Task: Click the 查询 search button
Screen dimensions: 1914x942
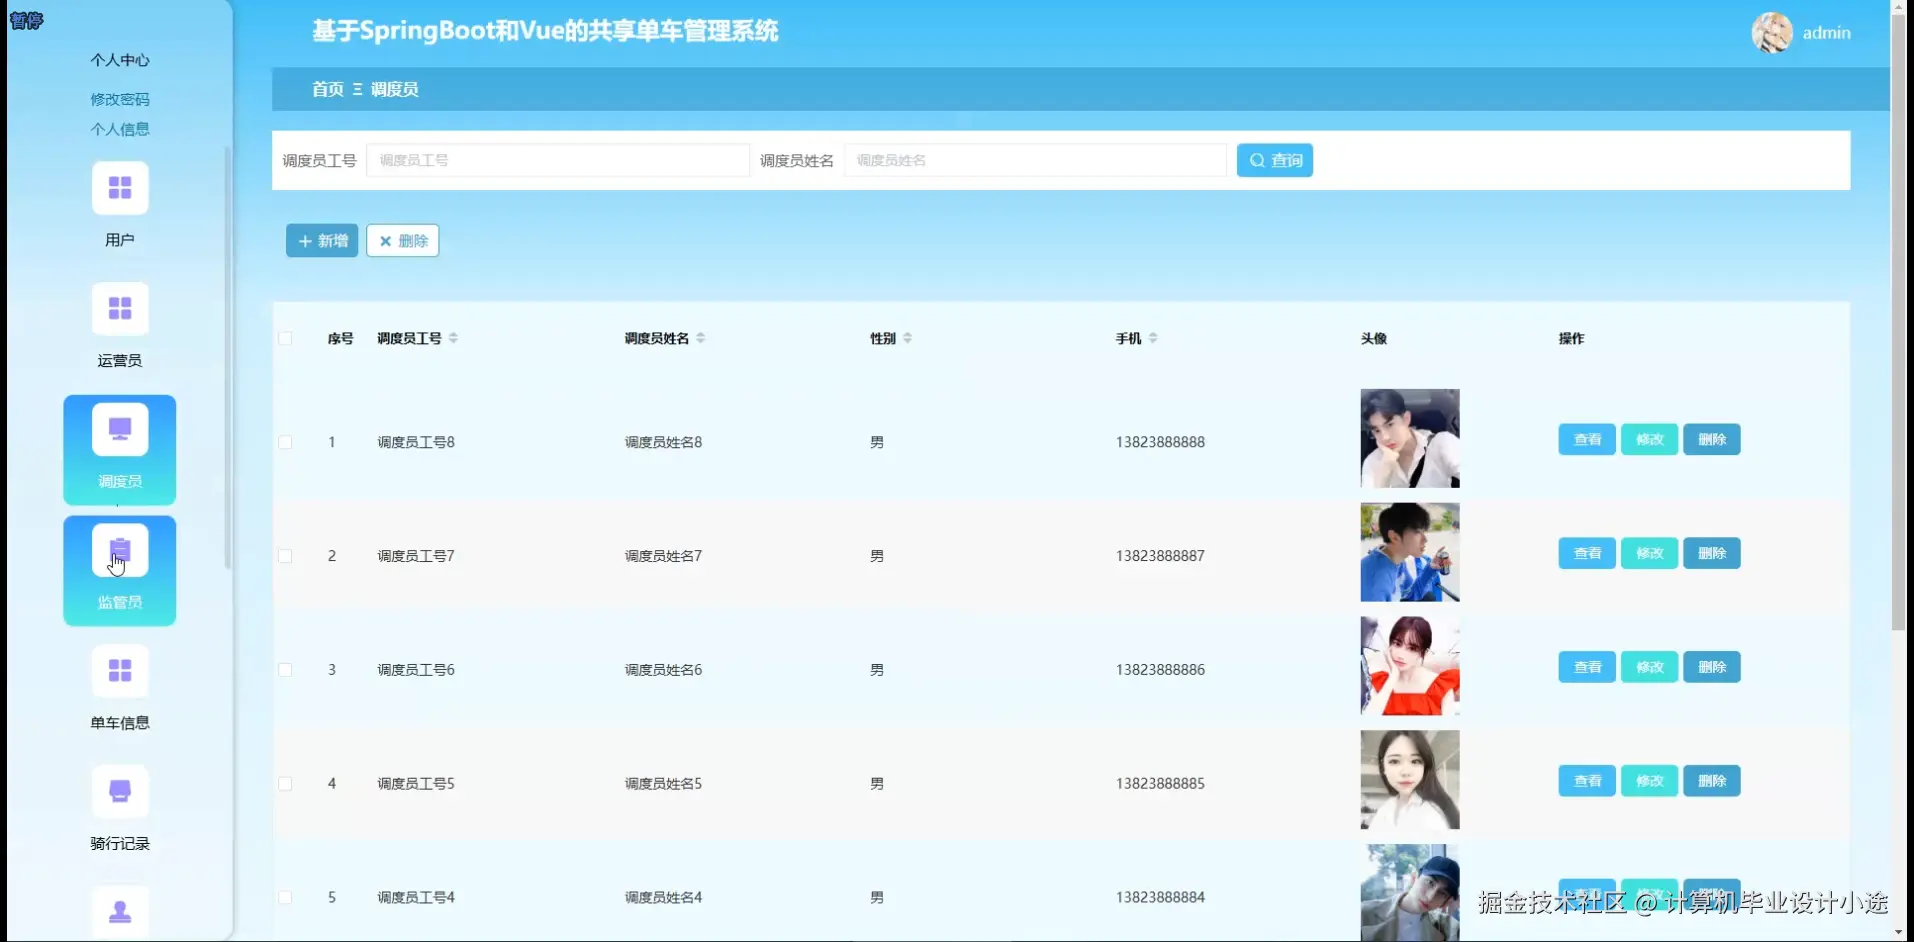Action: click(x=1275, y=160)
